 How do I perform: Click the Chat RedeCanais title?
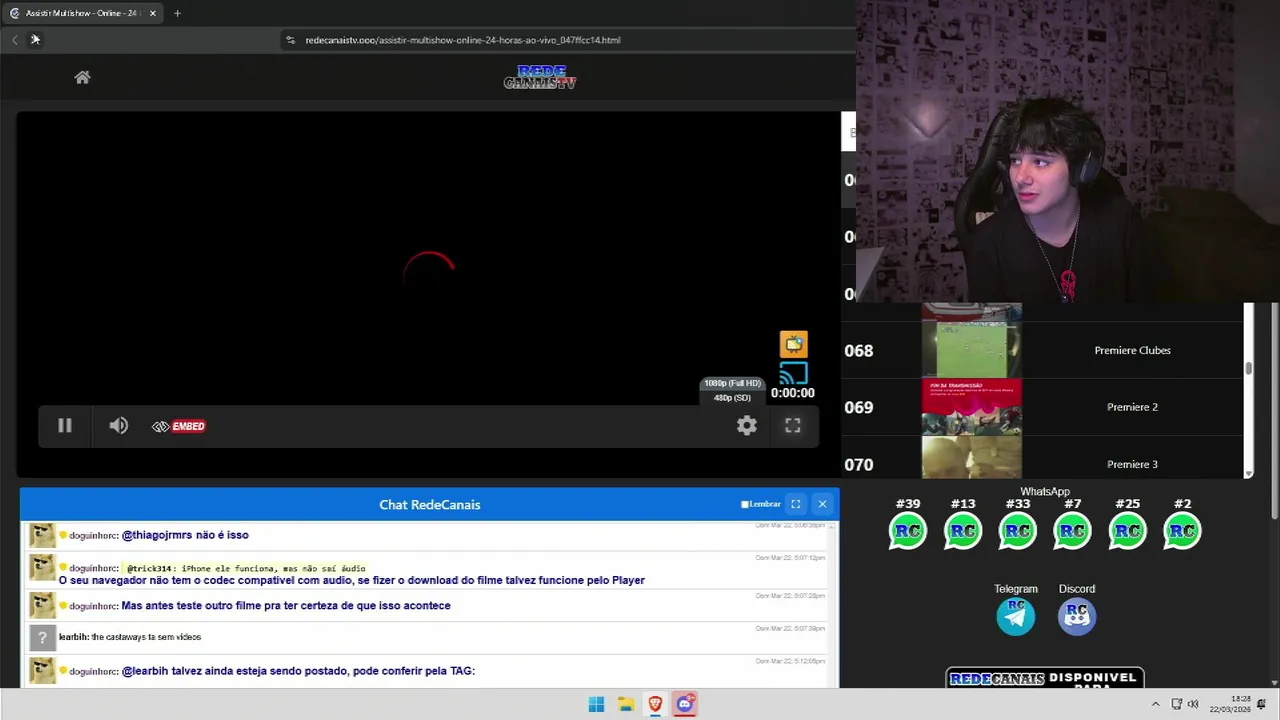(430, 504)
